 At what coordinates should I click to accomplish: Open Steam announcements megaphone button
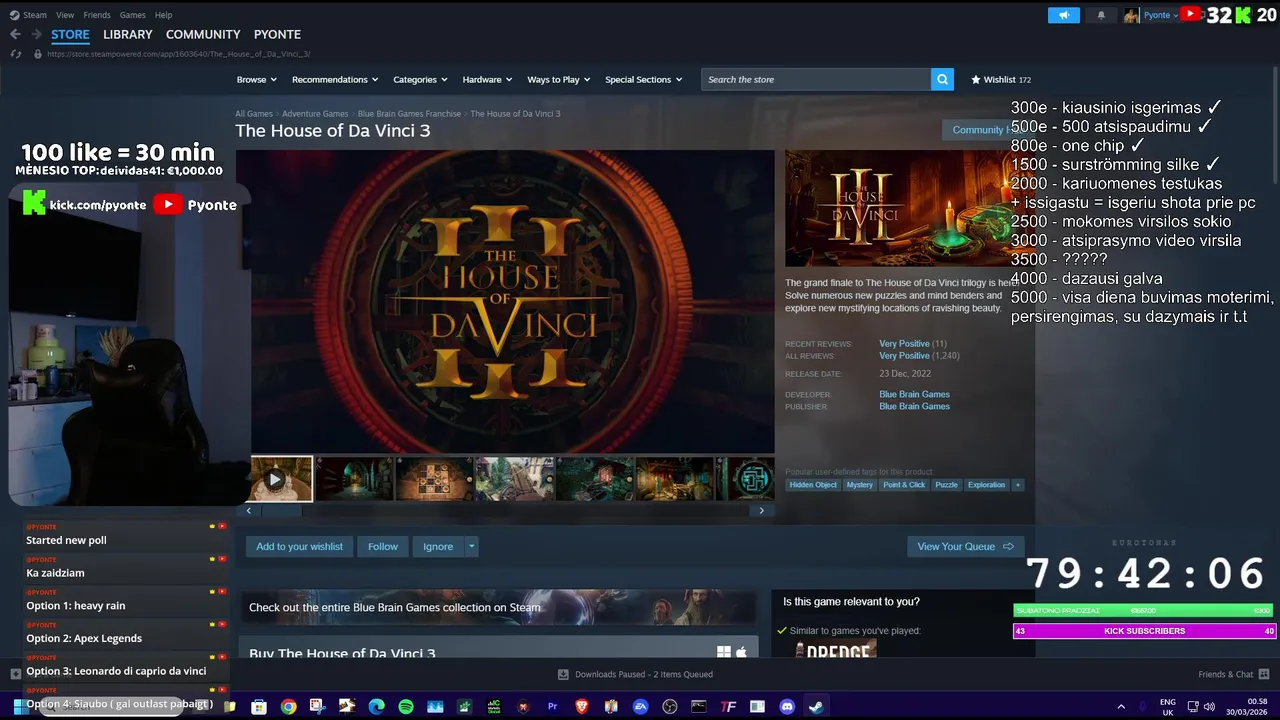pos(1064,15)
